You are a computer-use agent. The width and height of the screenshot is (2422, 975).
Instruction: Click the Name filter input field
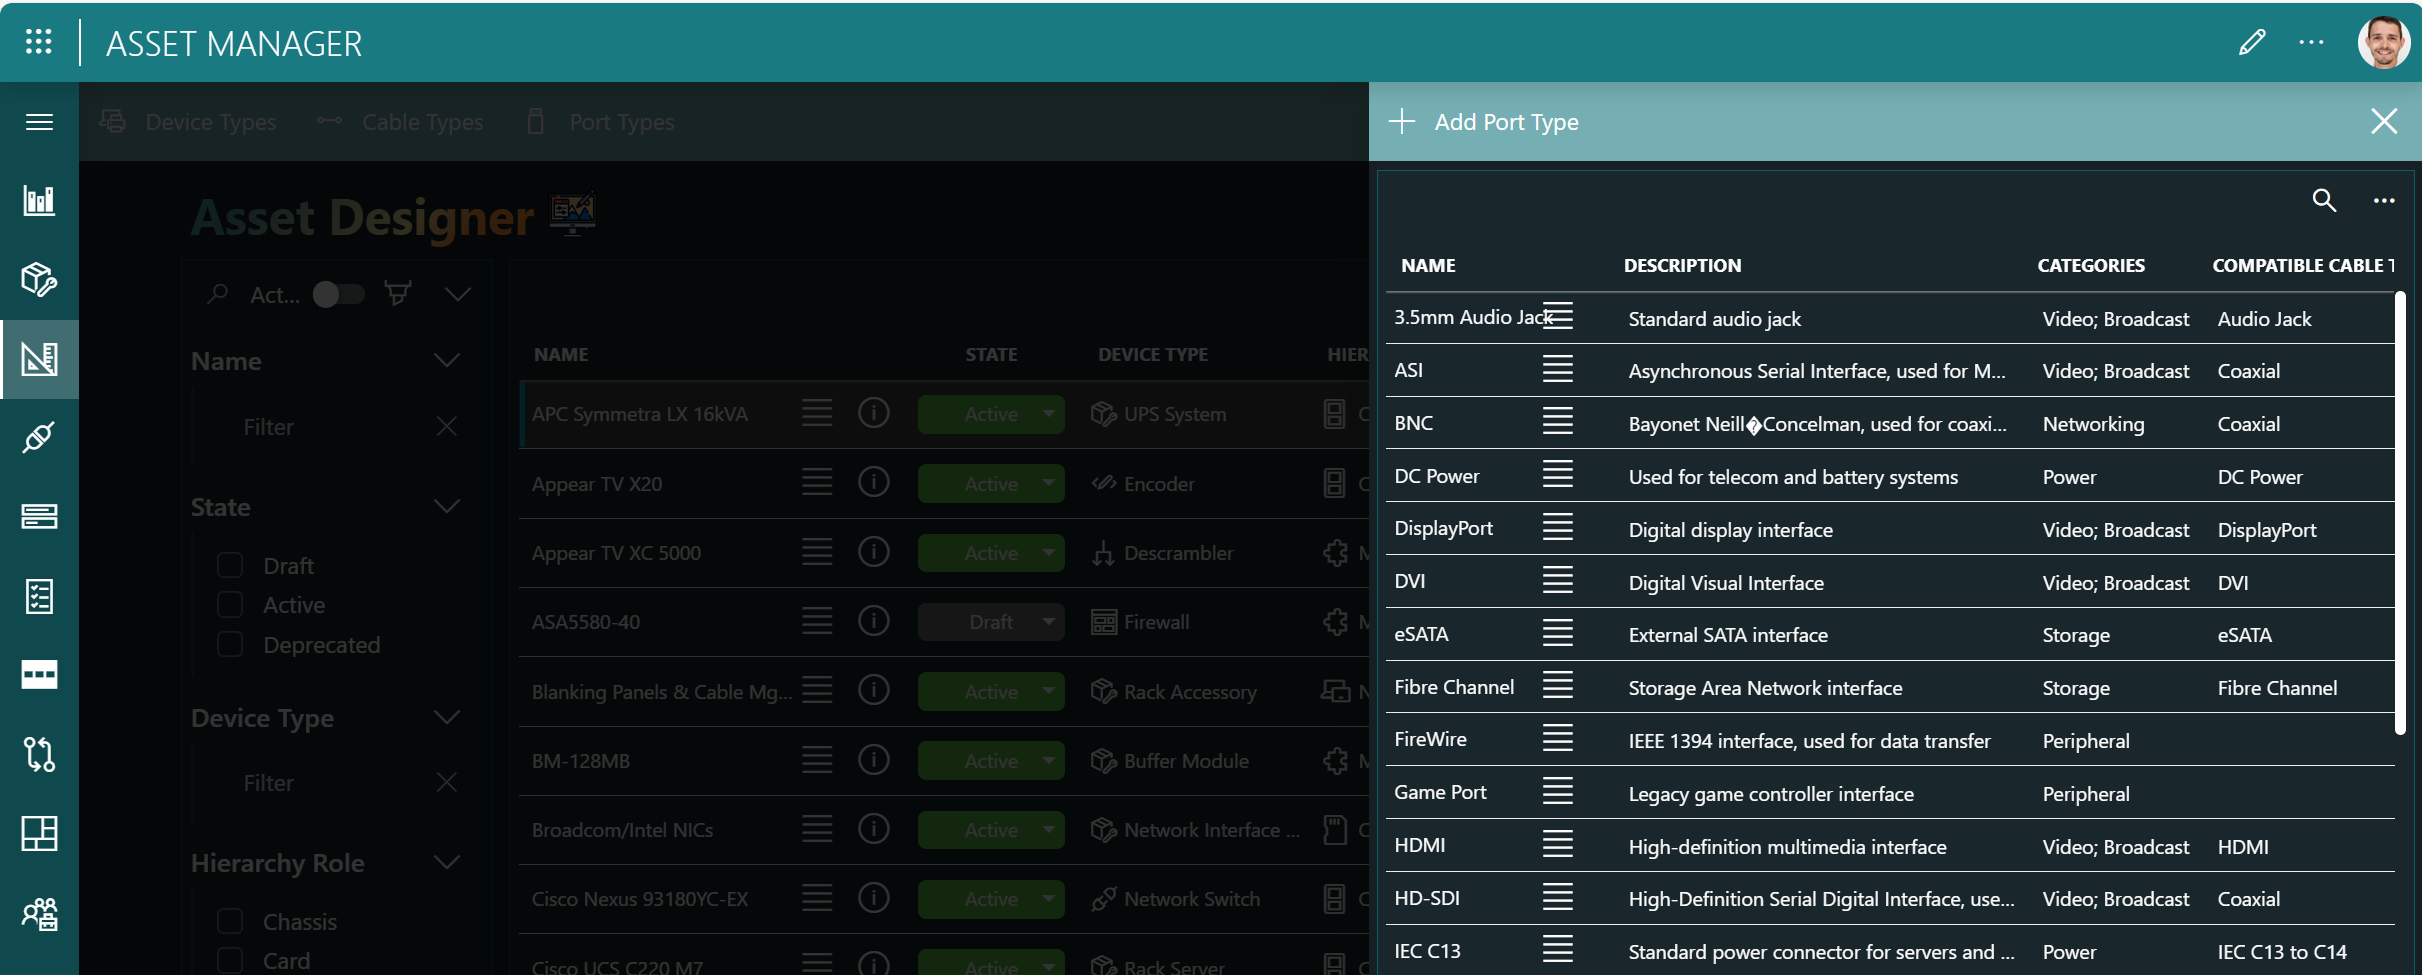(x=325, y=427)
